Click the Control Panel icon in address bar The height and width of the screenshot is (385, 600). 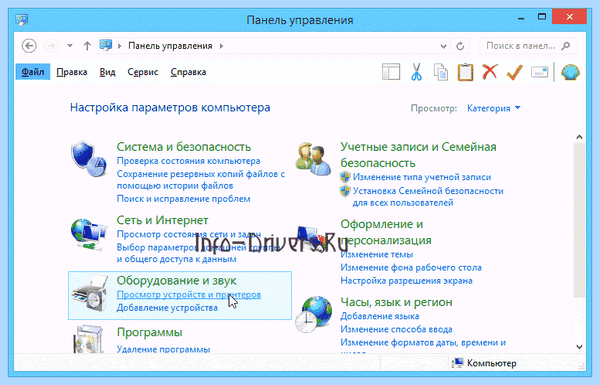pyautogui.click(x=106, y=46)
